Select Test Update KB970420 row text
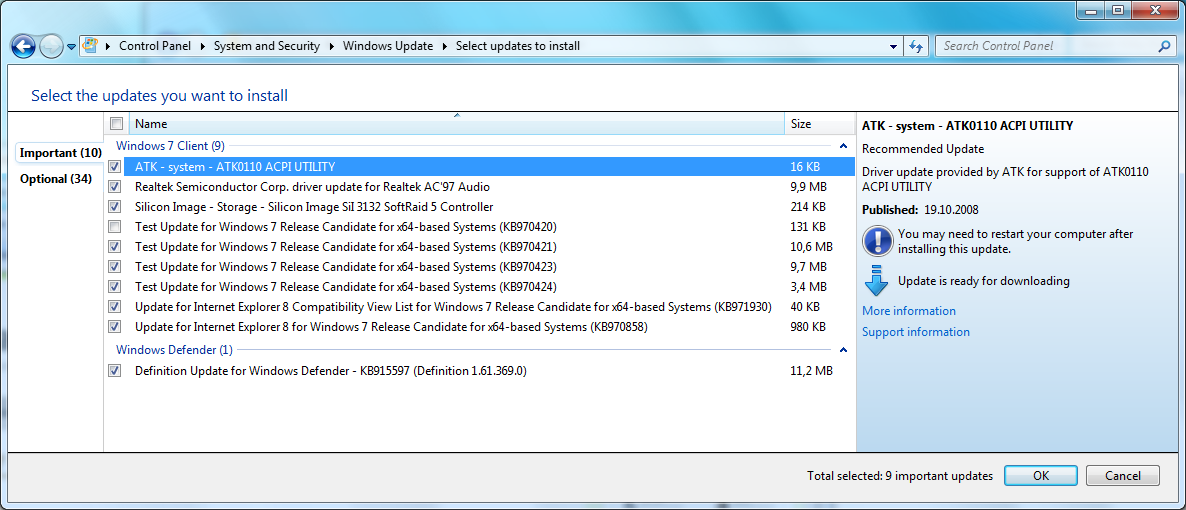 click(x=346, y=226)
